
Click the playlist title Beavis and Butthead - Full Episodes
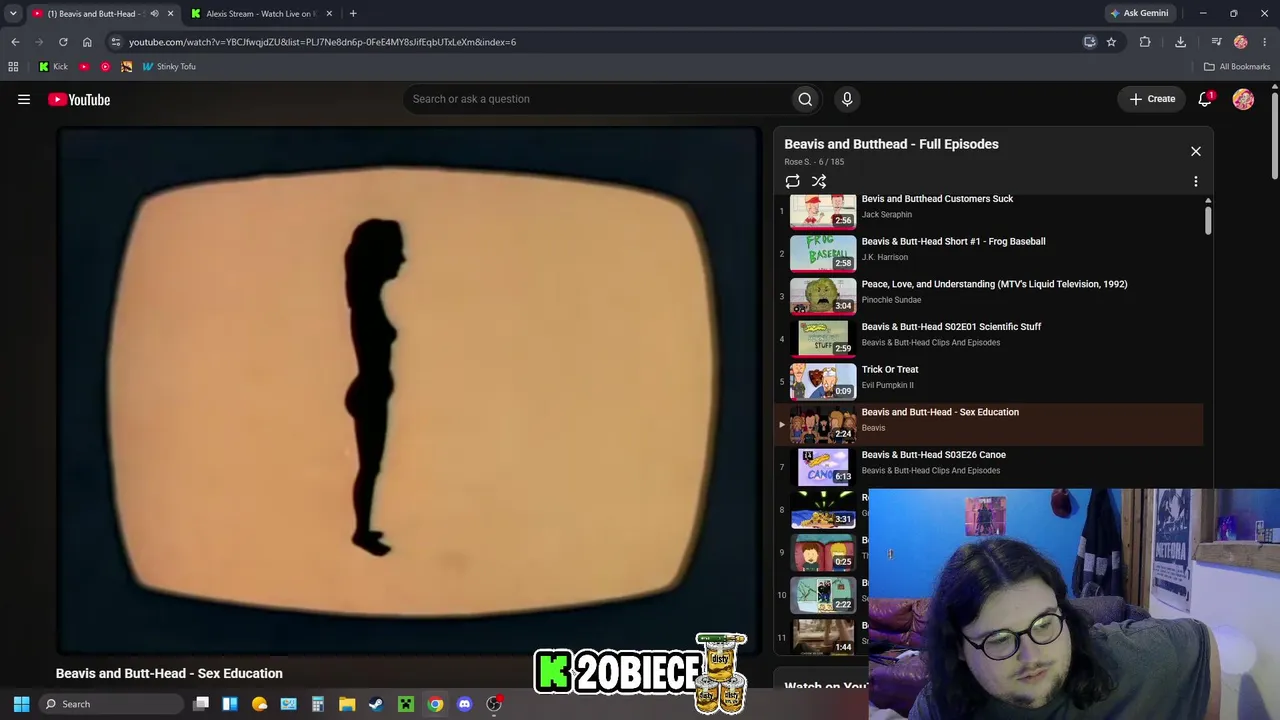891,144
